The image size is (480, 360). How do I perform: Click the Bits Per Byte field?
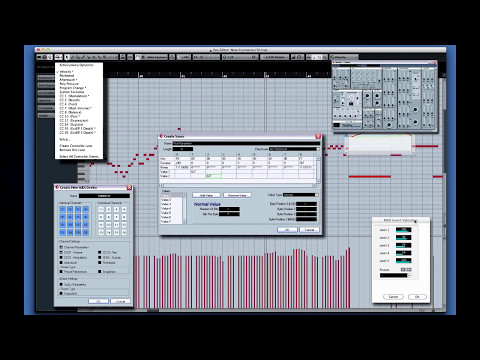(x=229, y=214)
